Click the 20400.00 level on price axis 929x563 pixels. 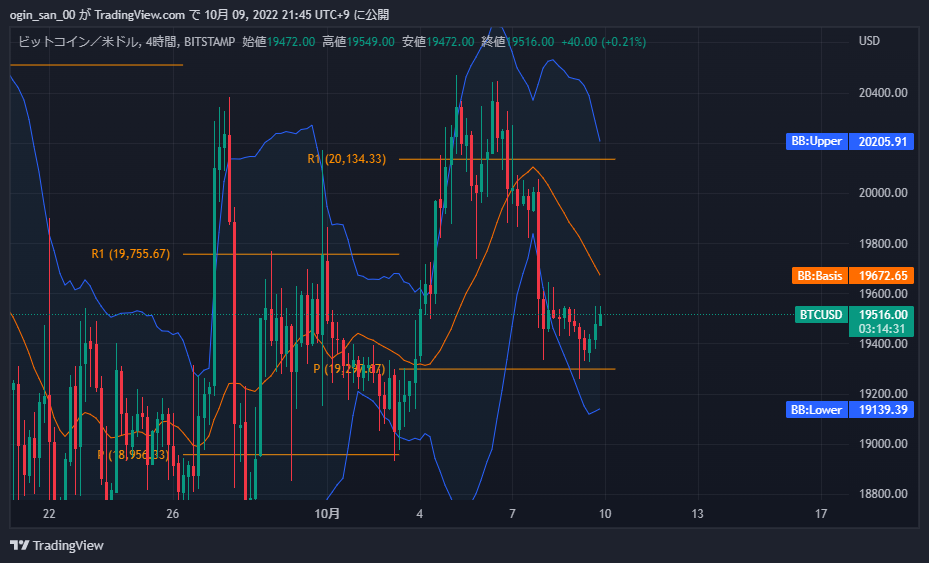pos(881,93)
